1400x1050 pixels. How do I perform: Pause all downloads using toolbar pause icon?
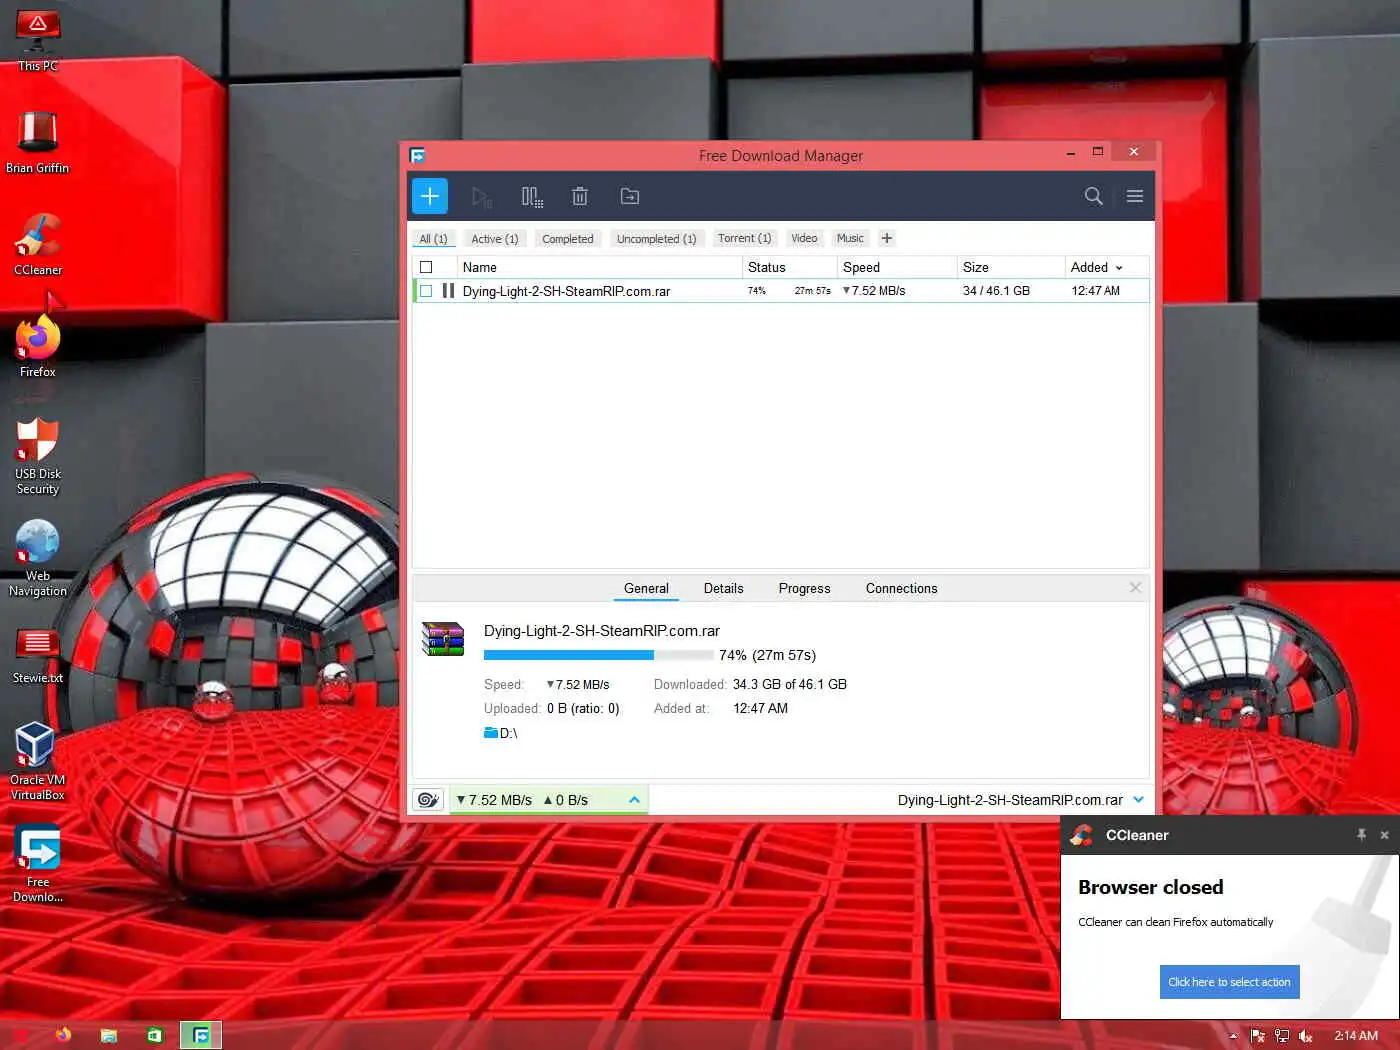(x=532, y=197)
